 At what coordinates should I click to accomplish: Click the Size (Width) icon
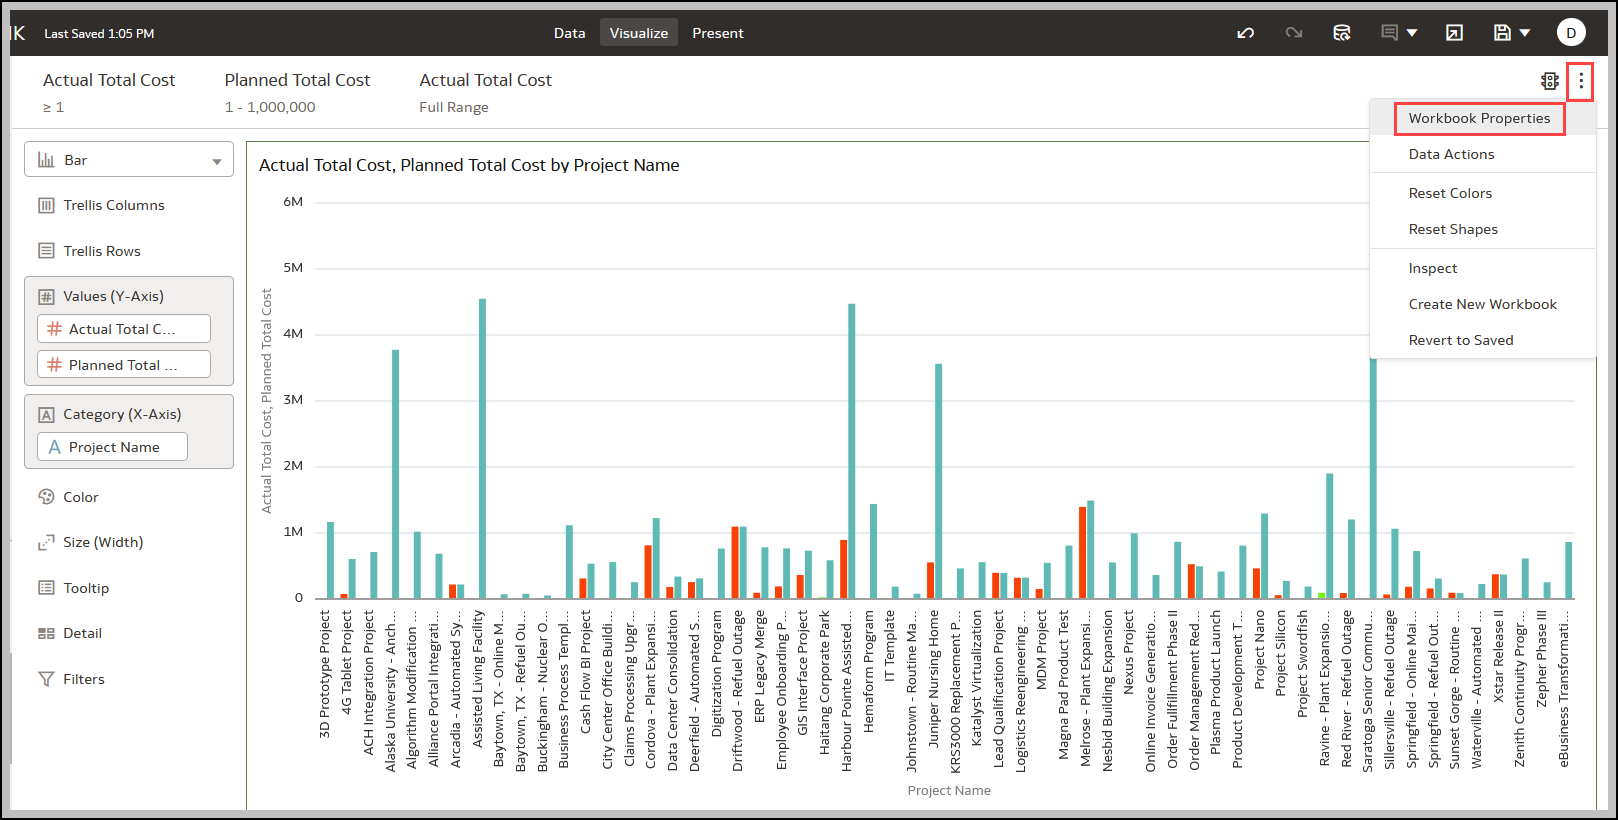click(46, 542)
